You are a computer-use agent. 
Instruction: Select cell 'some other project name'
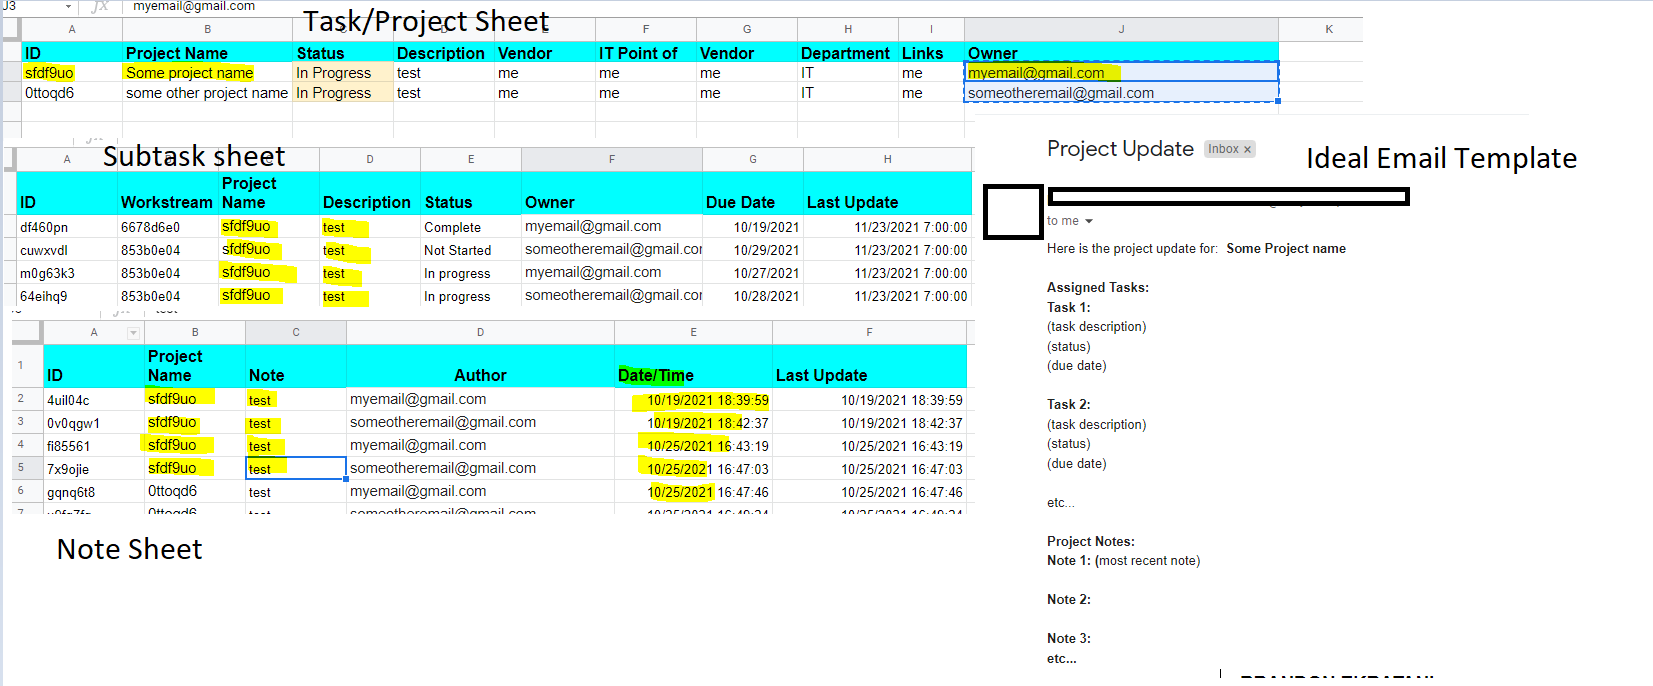click(207, 93)
